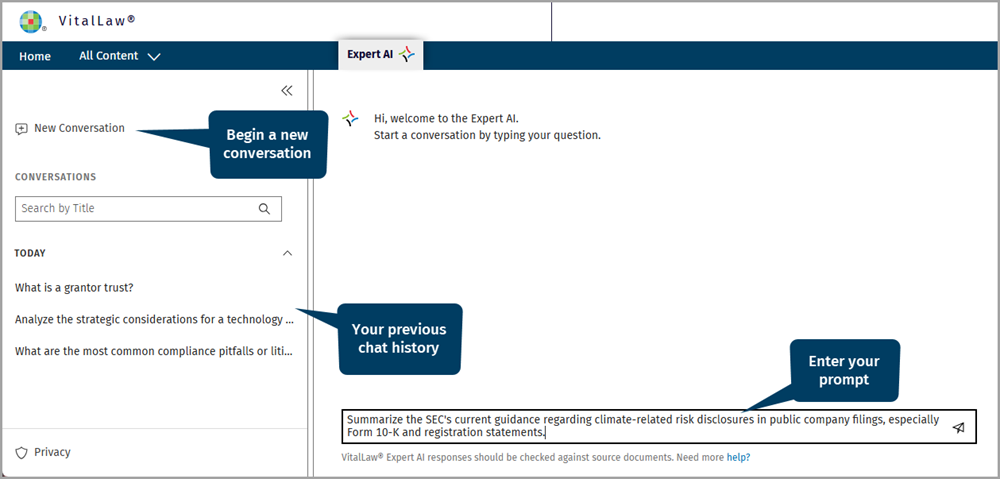The width and height of the screenshot is (1000, 479).
Task: Click the VitalLaw globe logo
Action: 31,21
